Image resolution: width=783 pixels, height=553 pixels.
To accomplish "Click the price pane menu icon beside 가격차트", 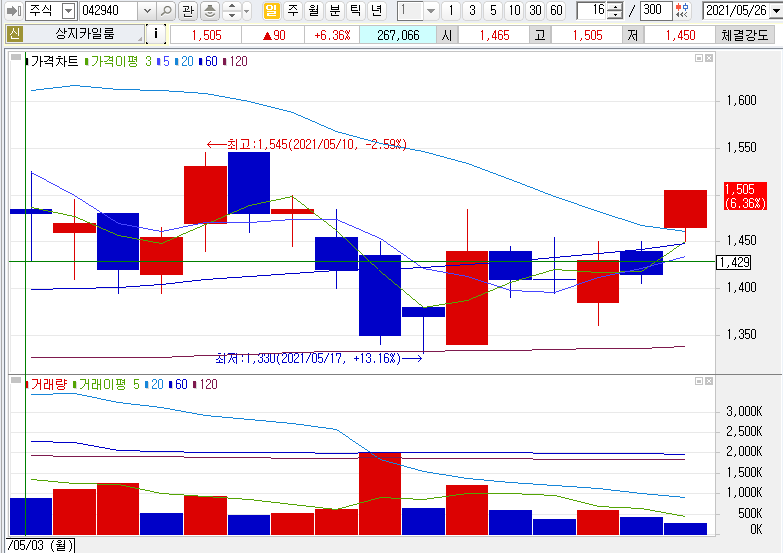I will [16, 57].
